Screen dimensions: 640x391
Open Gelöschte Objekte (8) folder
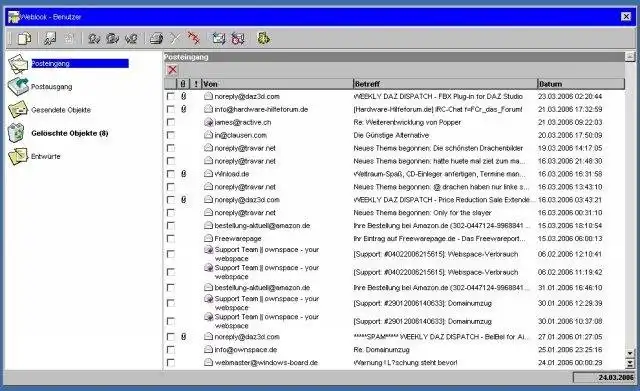[70, 133]
